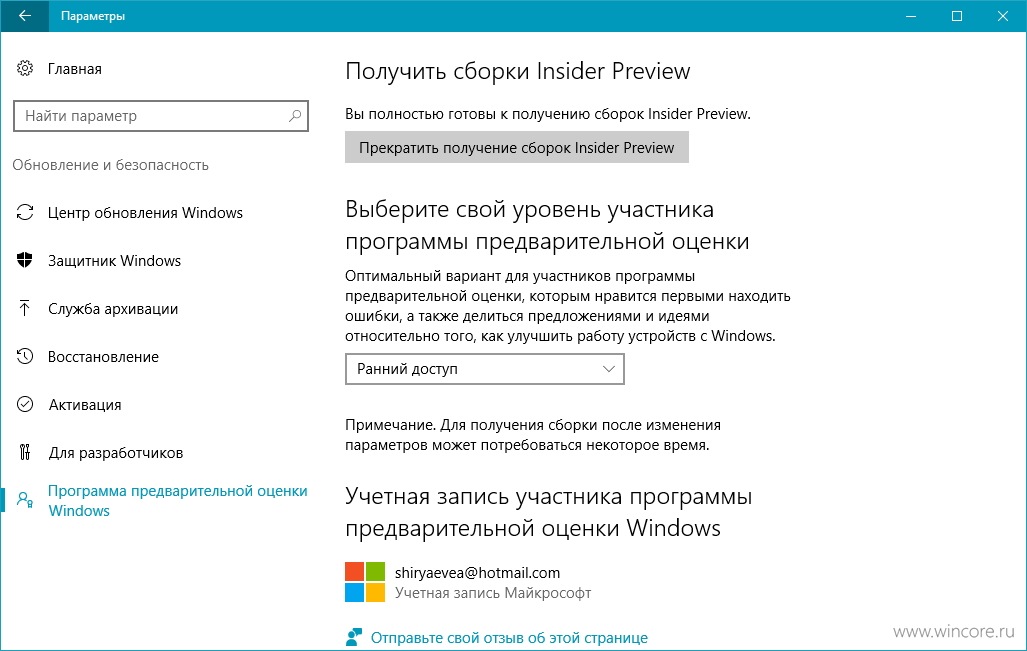The width and height of the screenshot is (1027, 651).
Task: Open Центр обновления Windows section
Action: (145, 213)
